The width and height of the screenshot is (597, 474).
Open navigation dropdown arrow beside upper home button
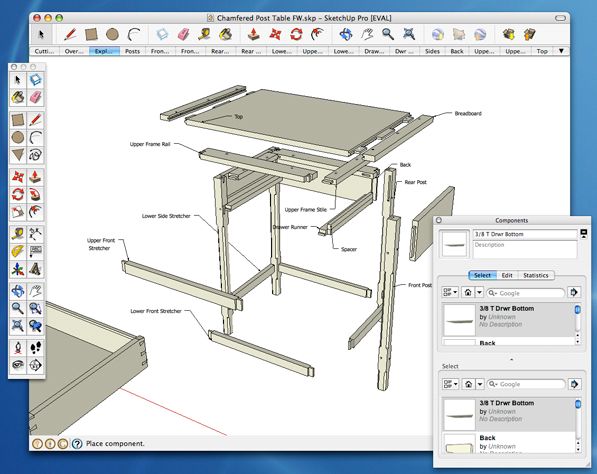tap(479, 292)
